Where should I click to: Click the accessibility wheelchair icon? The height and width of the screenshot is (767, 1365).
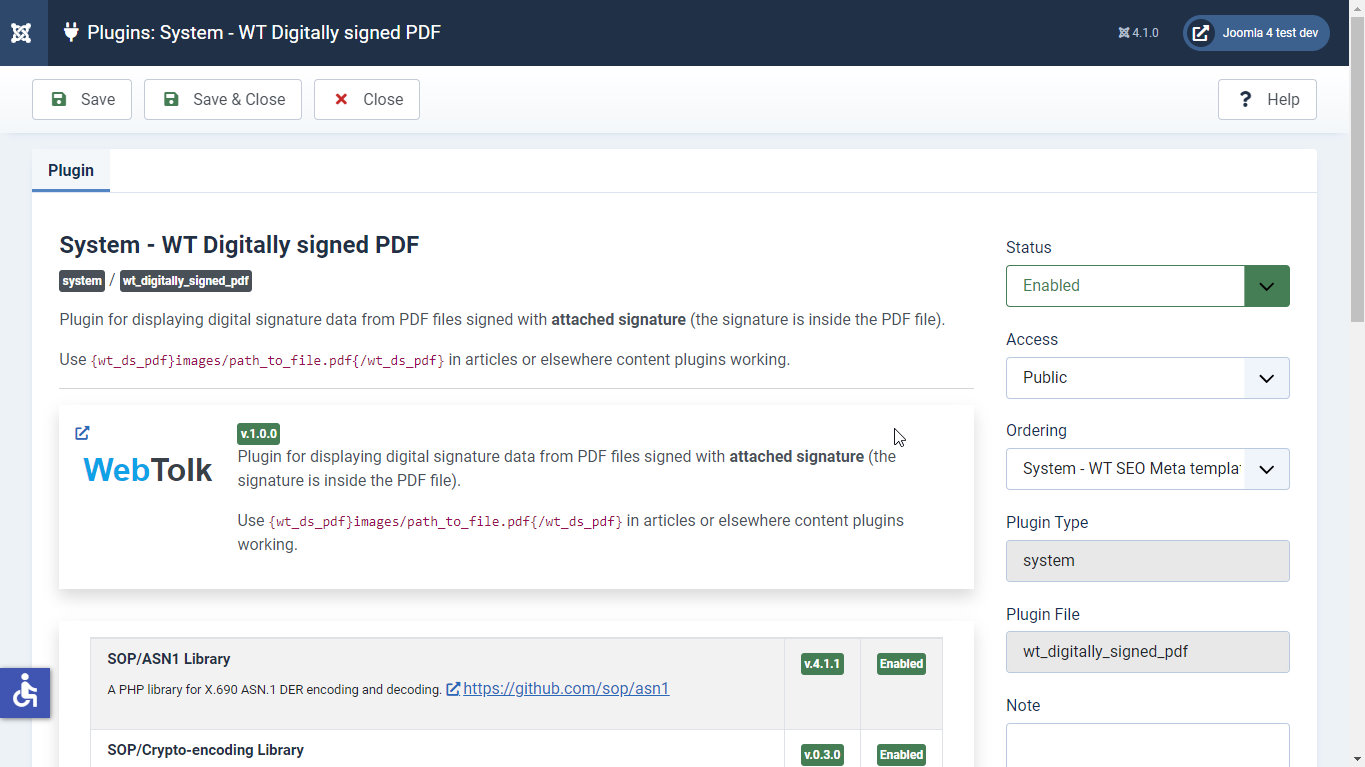pyautogui.click(x=25, y=692)
